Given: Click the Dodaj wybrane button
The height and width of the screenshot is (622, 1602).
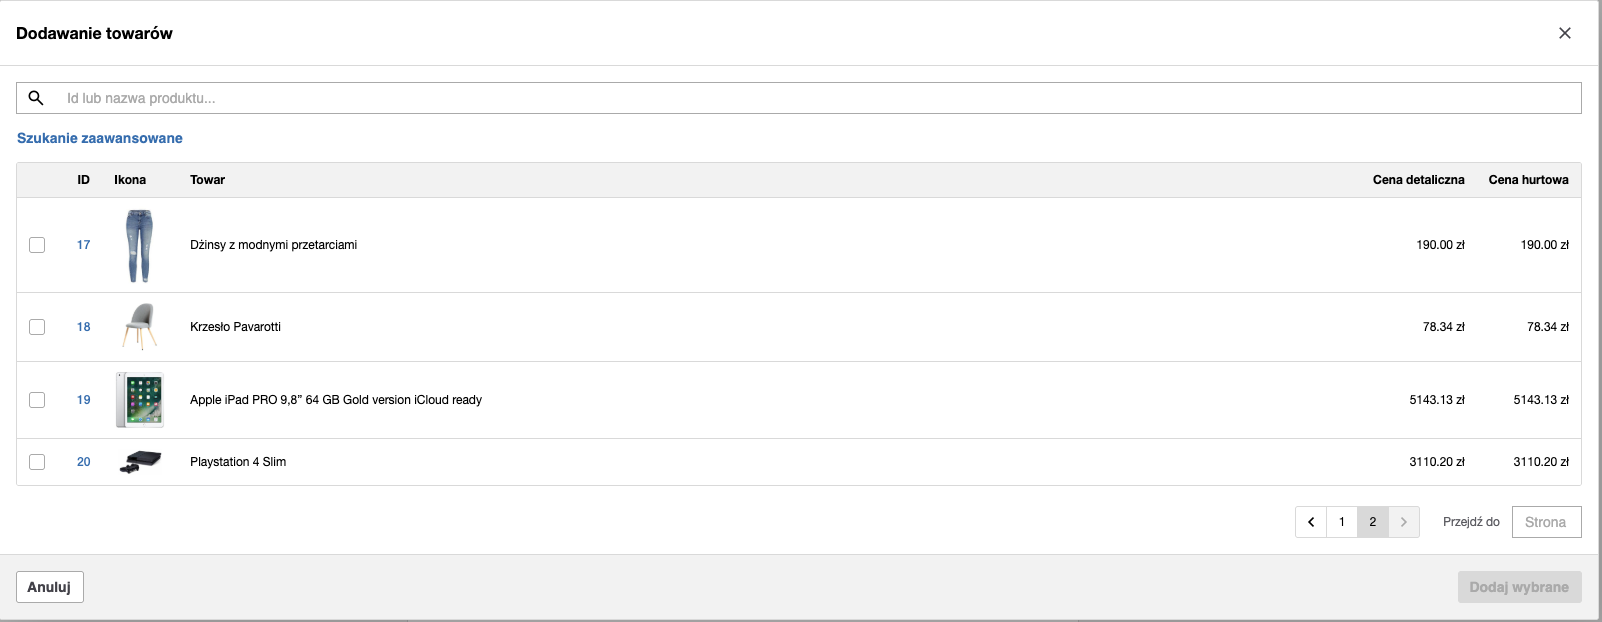Looking at the screenshot, I should click(1519, 587).
